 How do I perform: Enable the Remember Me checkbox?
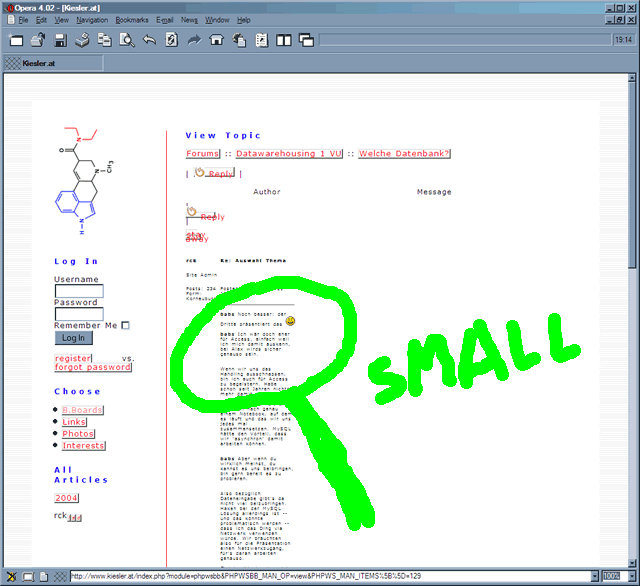point(126,325)
